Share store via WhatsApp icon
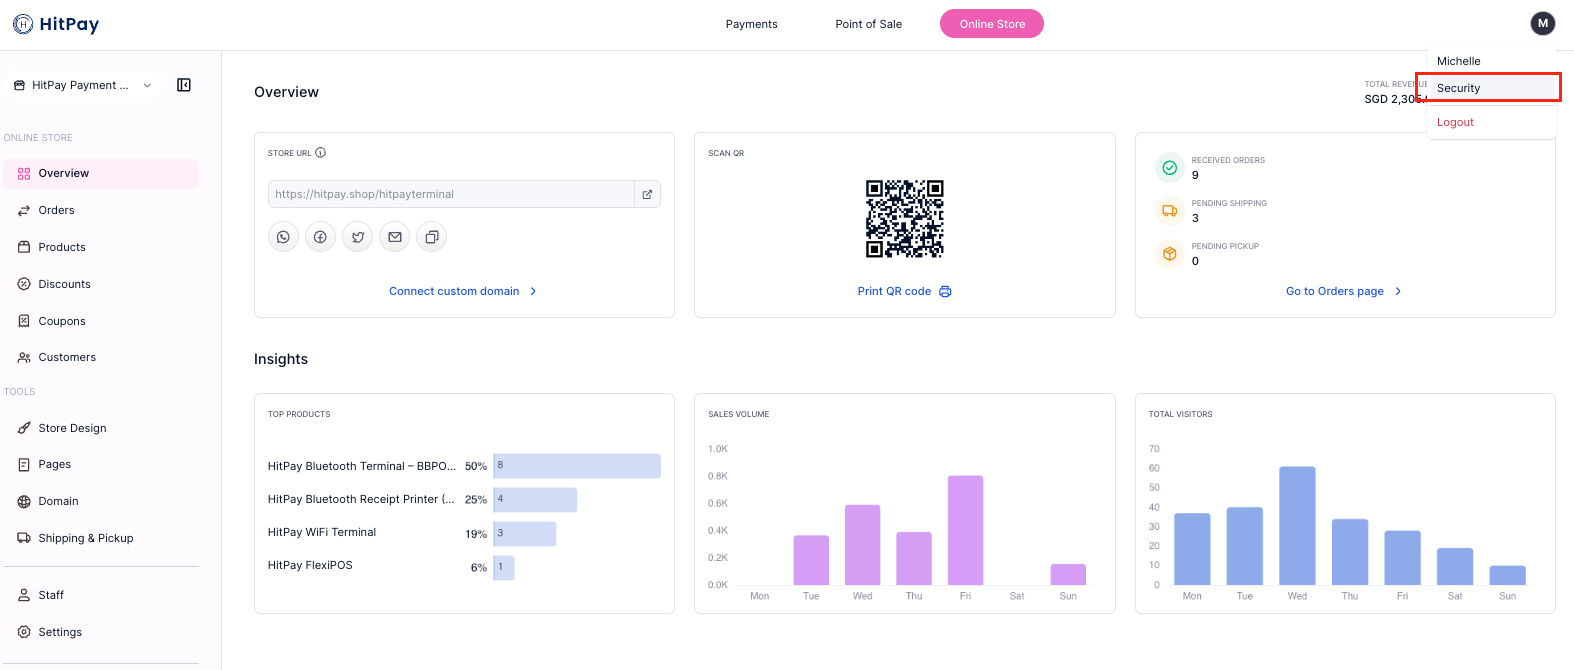 tap(283, 237)
